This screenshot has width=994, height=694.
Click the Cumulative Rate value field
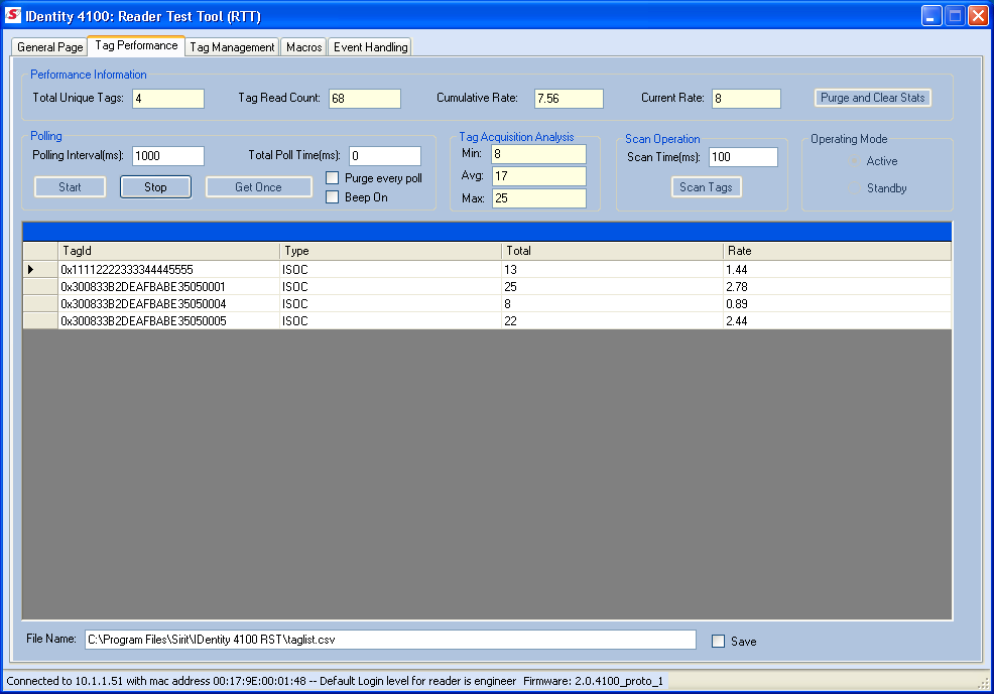(x=569, y=98)
